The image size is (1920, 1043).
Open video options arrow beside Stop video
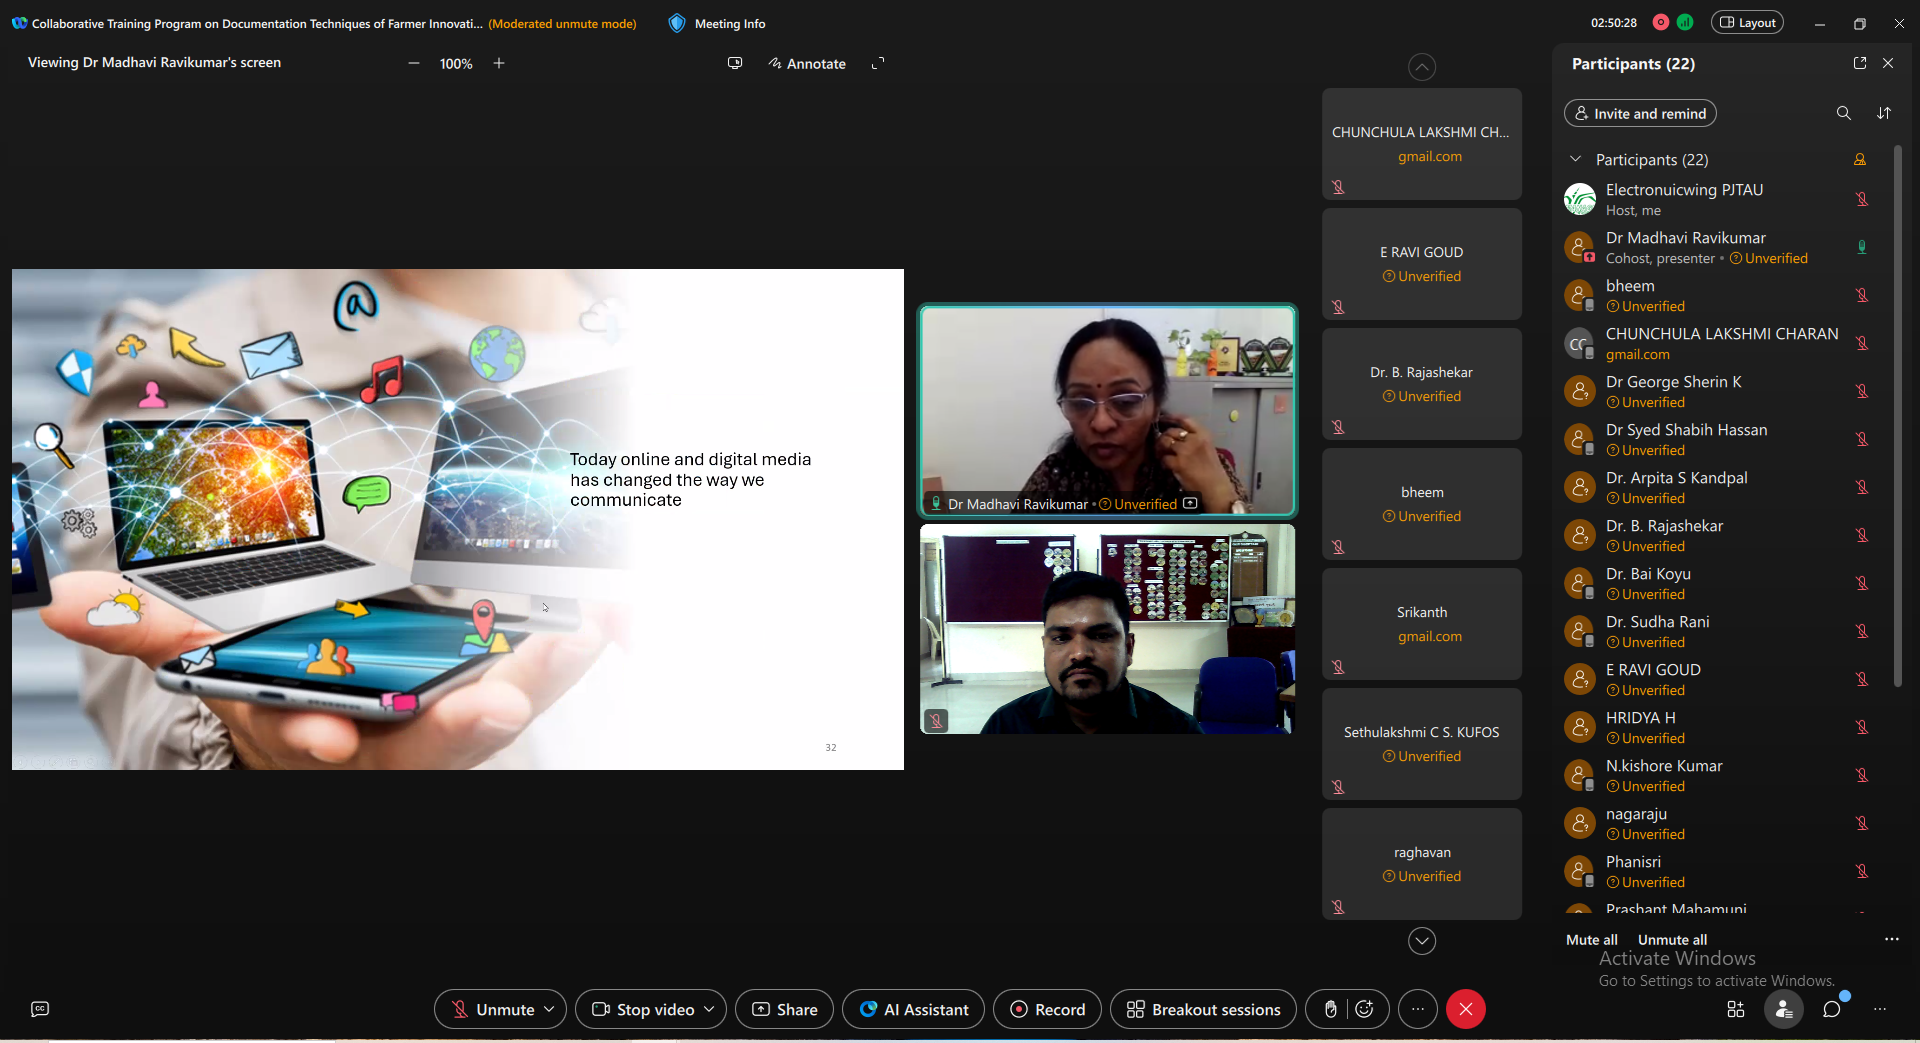709,1009
